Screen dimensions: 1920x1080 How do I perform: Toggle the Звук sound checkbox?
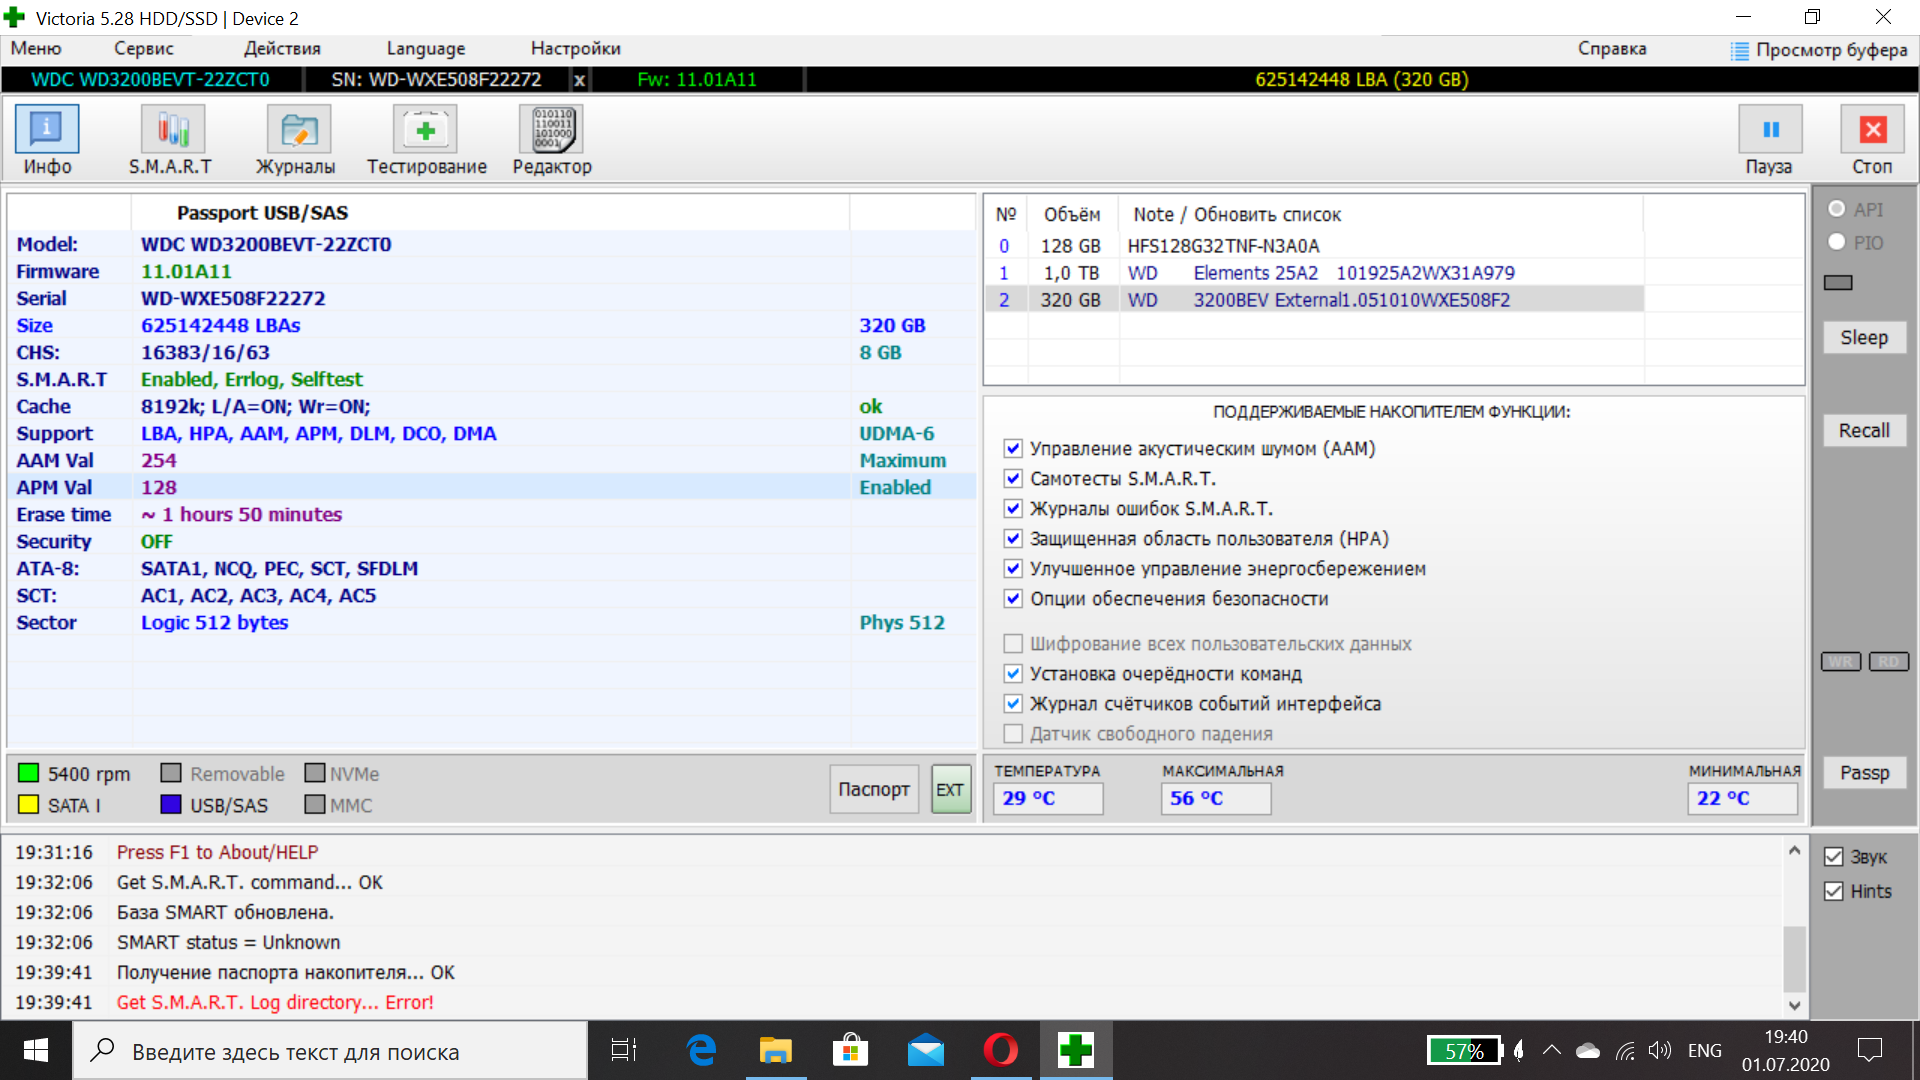[1834, 857]
